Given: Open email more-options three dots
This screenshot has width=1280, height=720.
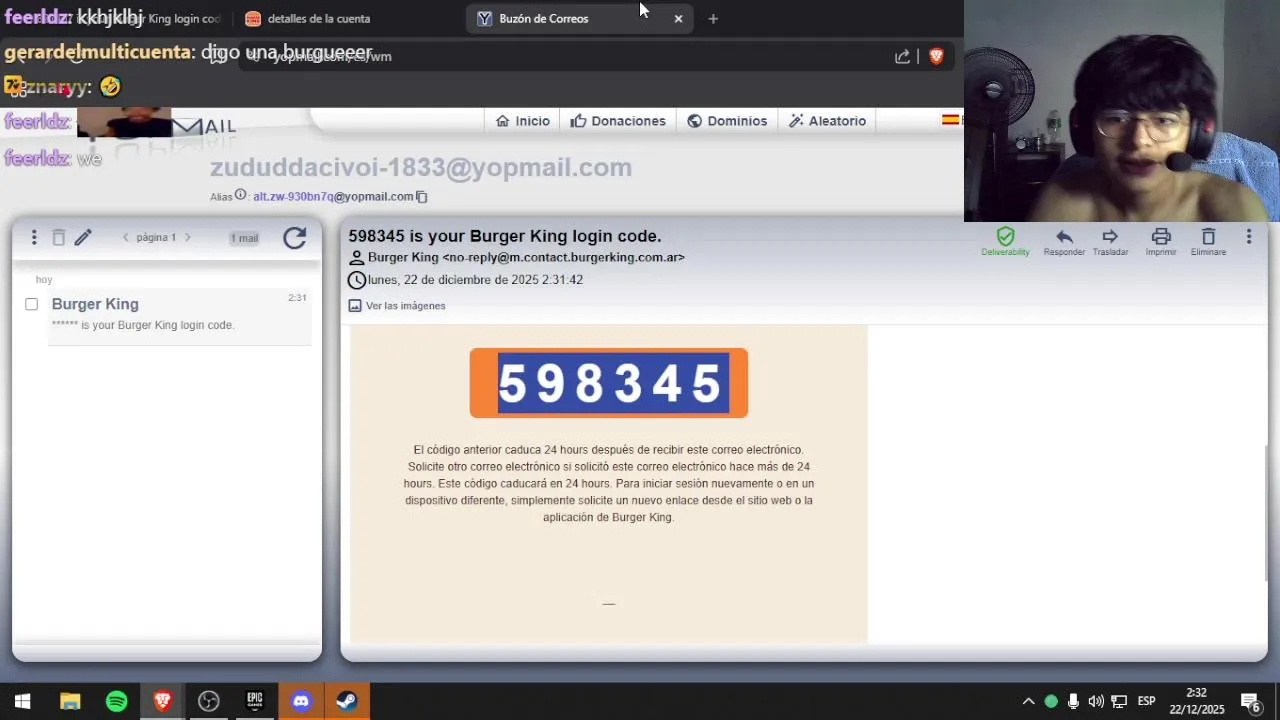Looking at the screenshot, I should (x=1249, y=237).
